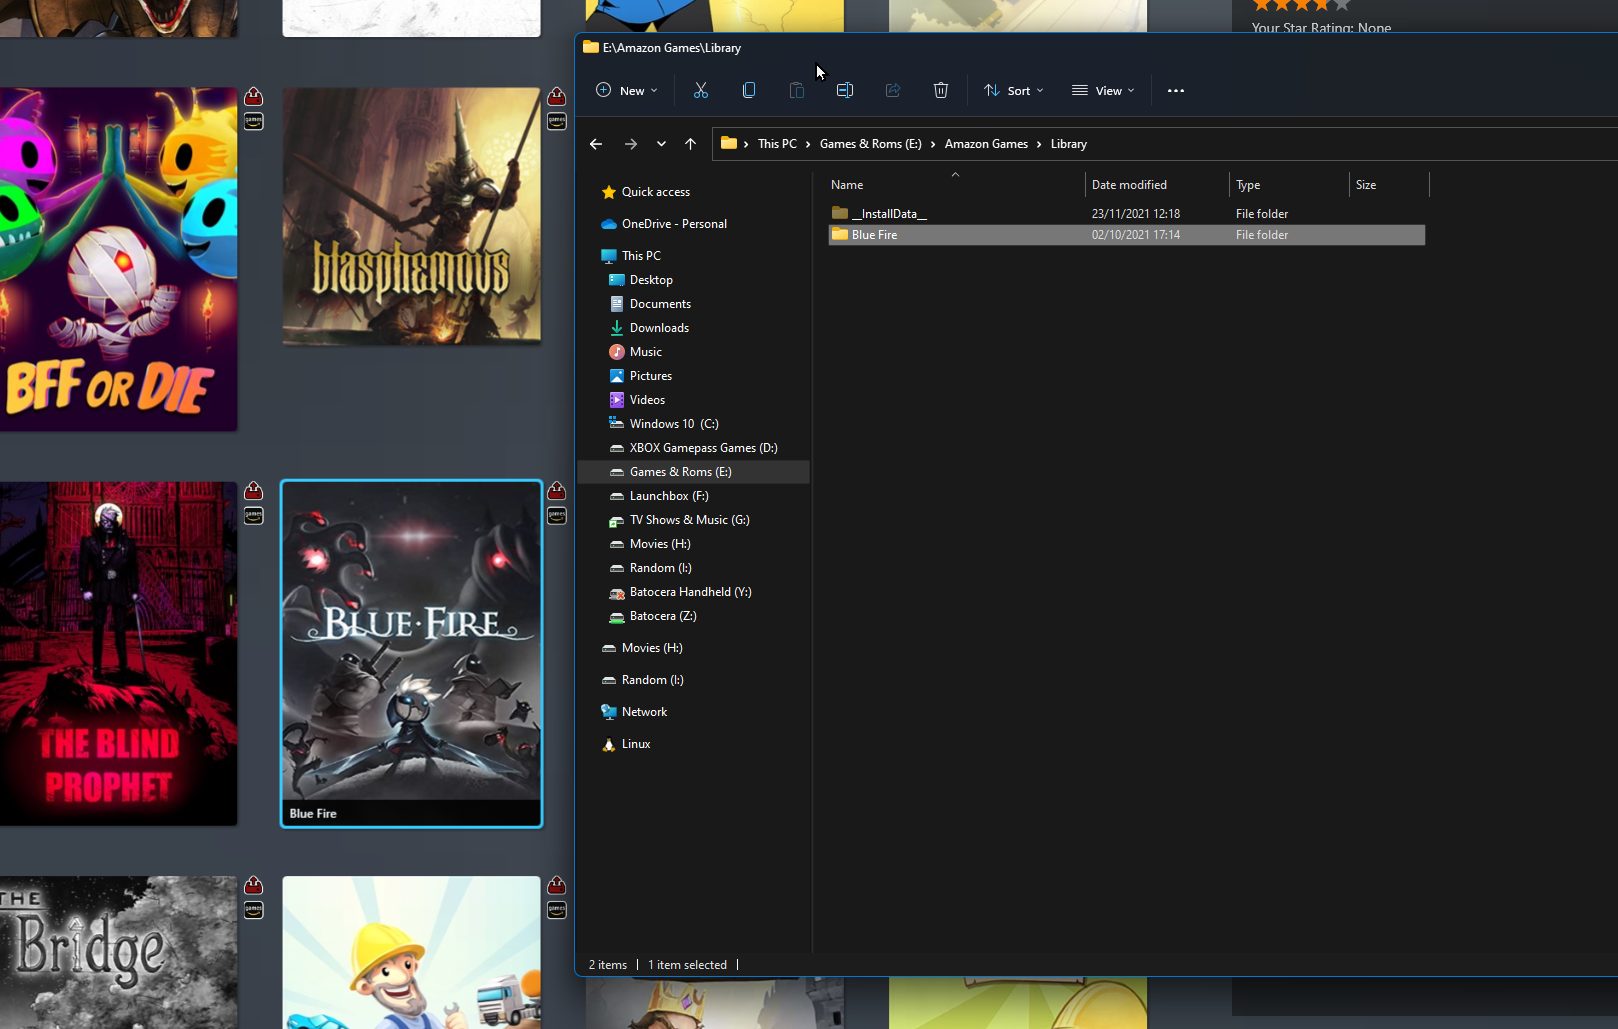1618x1029 pixels.
Task: Open the View dropdown menu
Action: click(x=1103, y=90)
